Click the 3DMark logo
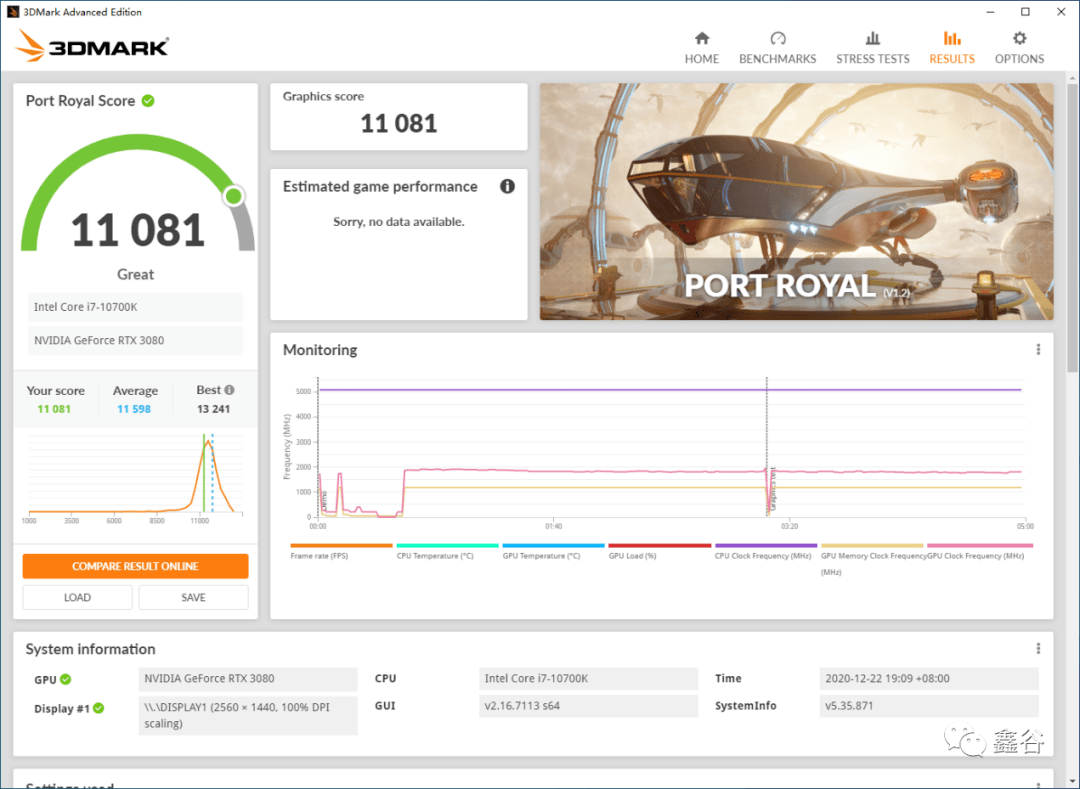 pyautogui.click(x=92, y=46)
